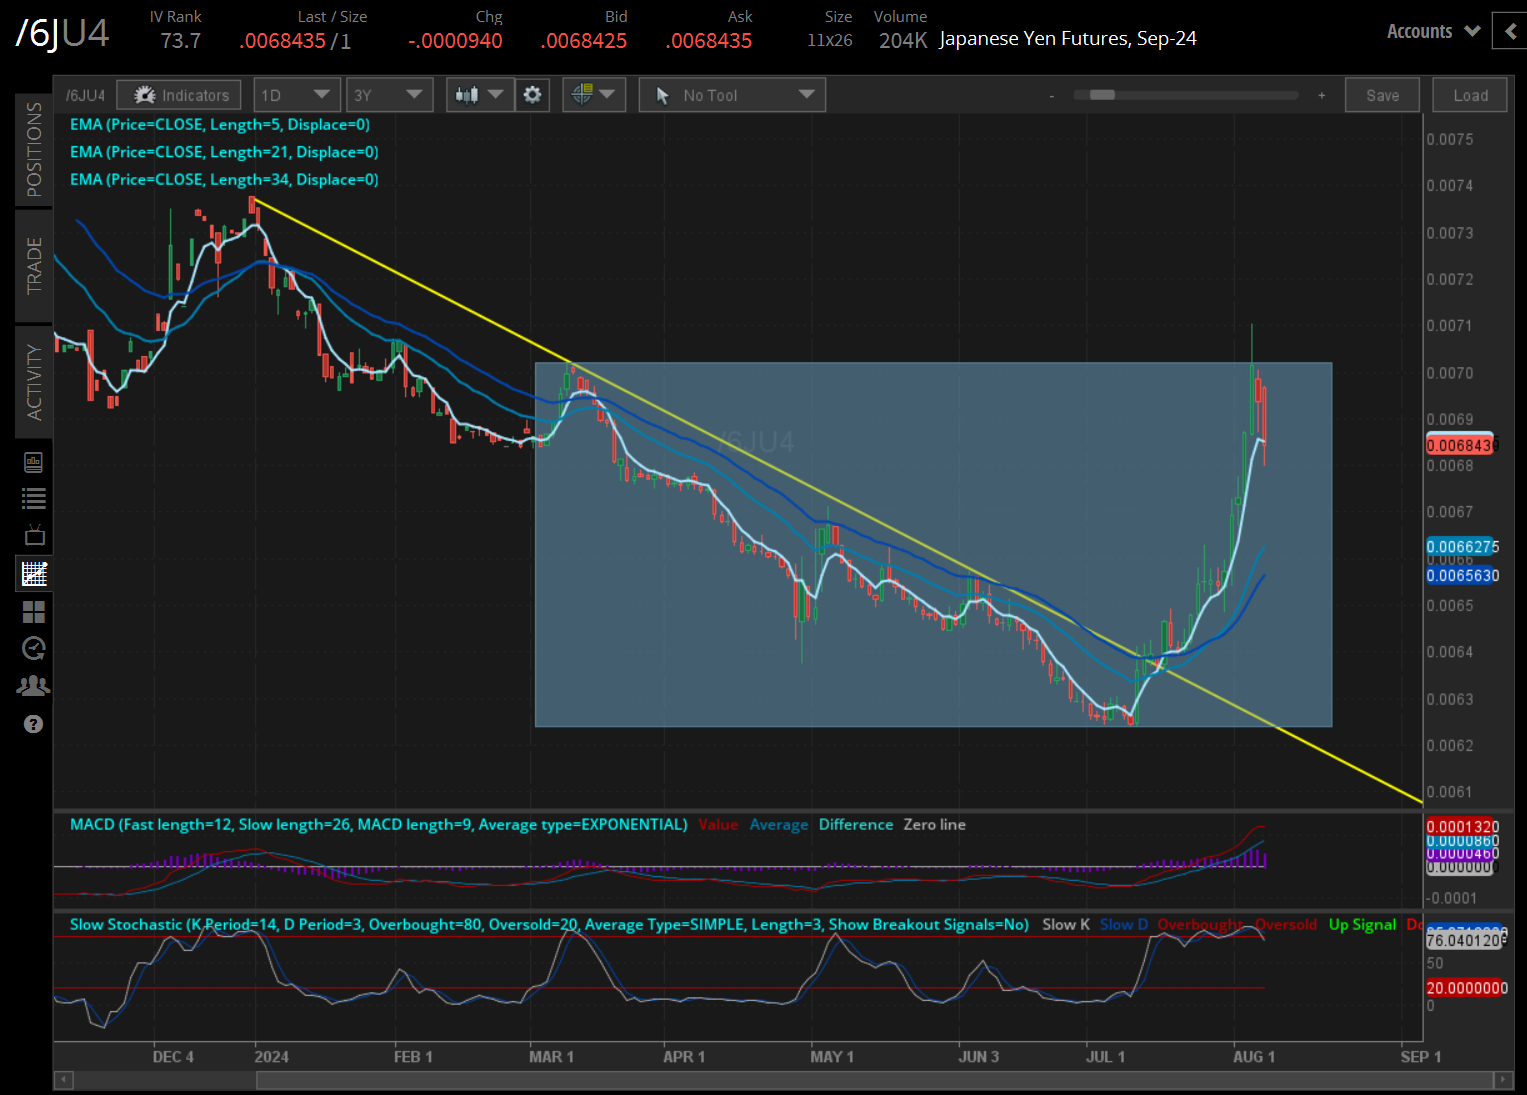Image resolution: width=1527 pixels, height=1095 pixels.
Task: Click the minus zoom-out button
Action: (x=1052, y=95)
